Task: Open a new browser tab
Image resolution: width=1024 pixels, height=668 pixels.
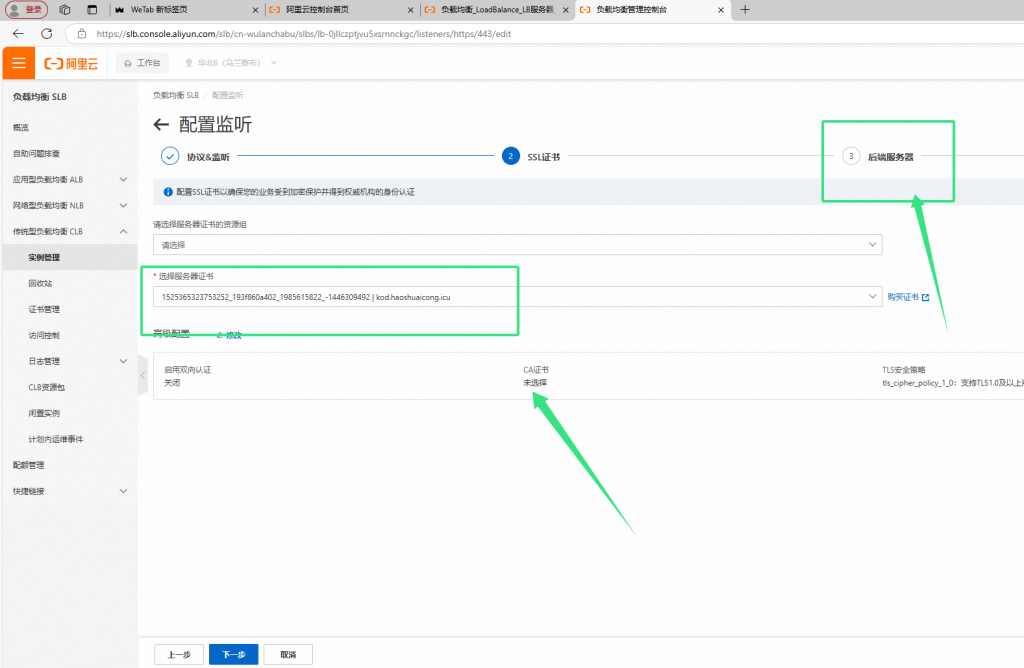Action: point(744,9)
